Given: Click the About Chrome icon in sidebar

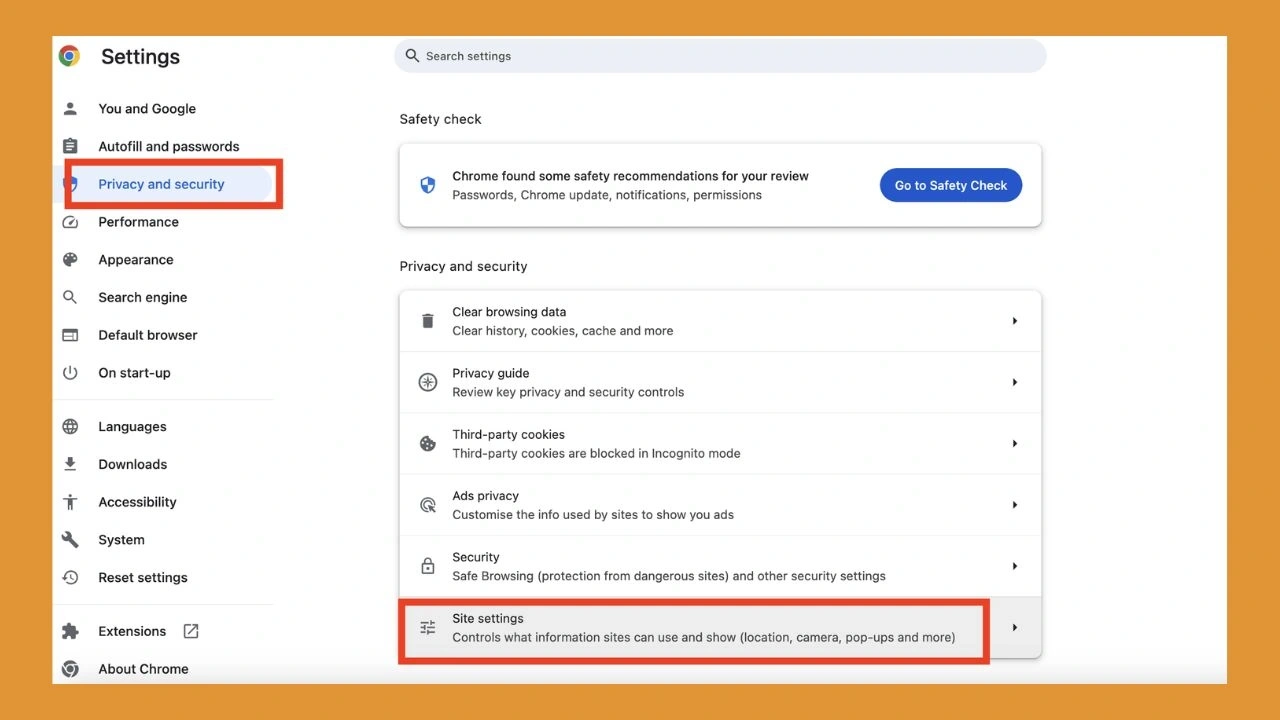Looking at the screenshot, I should (x=70, y=669).
